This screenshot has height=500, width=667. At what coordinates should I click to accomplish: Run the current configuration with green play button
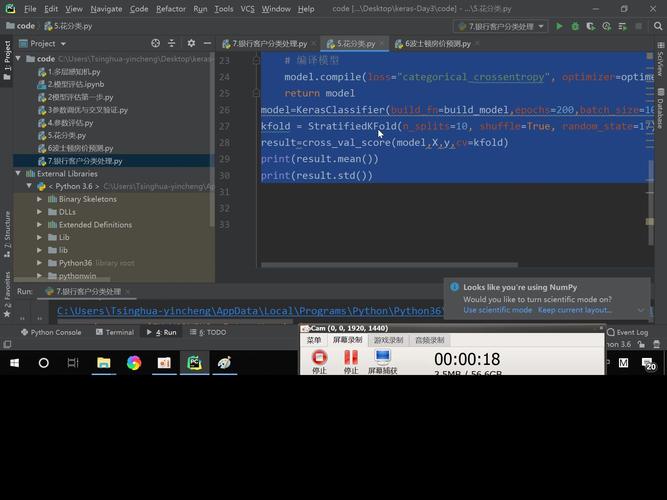tap(559, 26)
